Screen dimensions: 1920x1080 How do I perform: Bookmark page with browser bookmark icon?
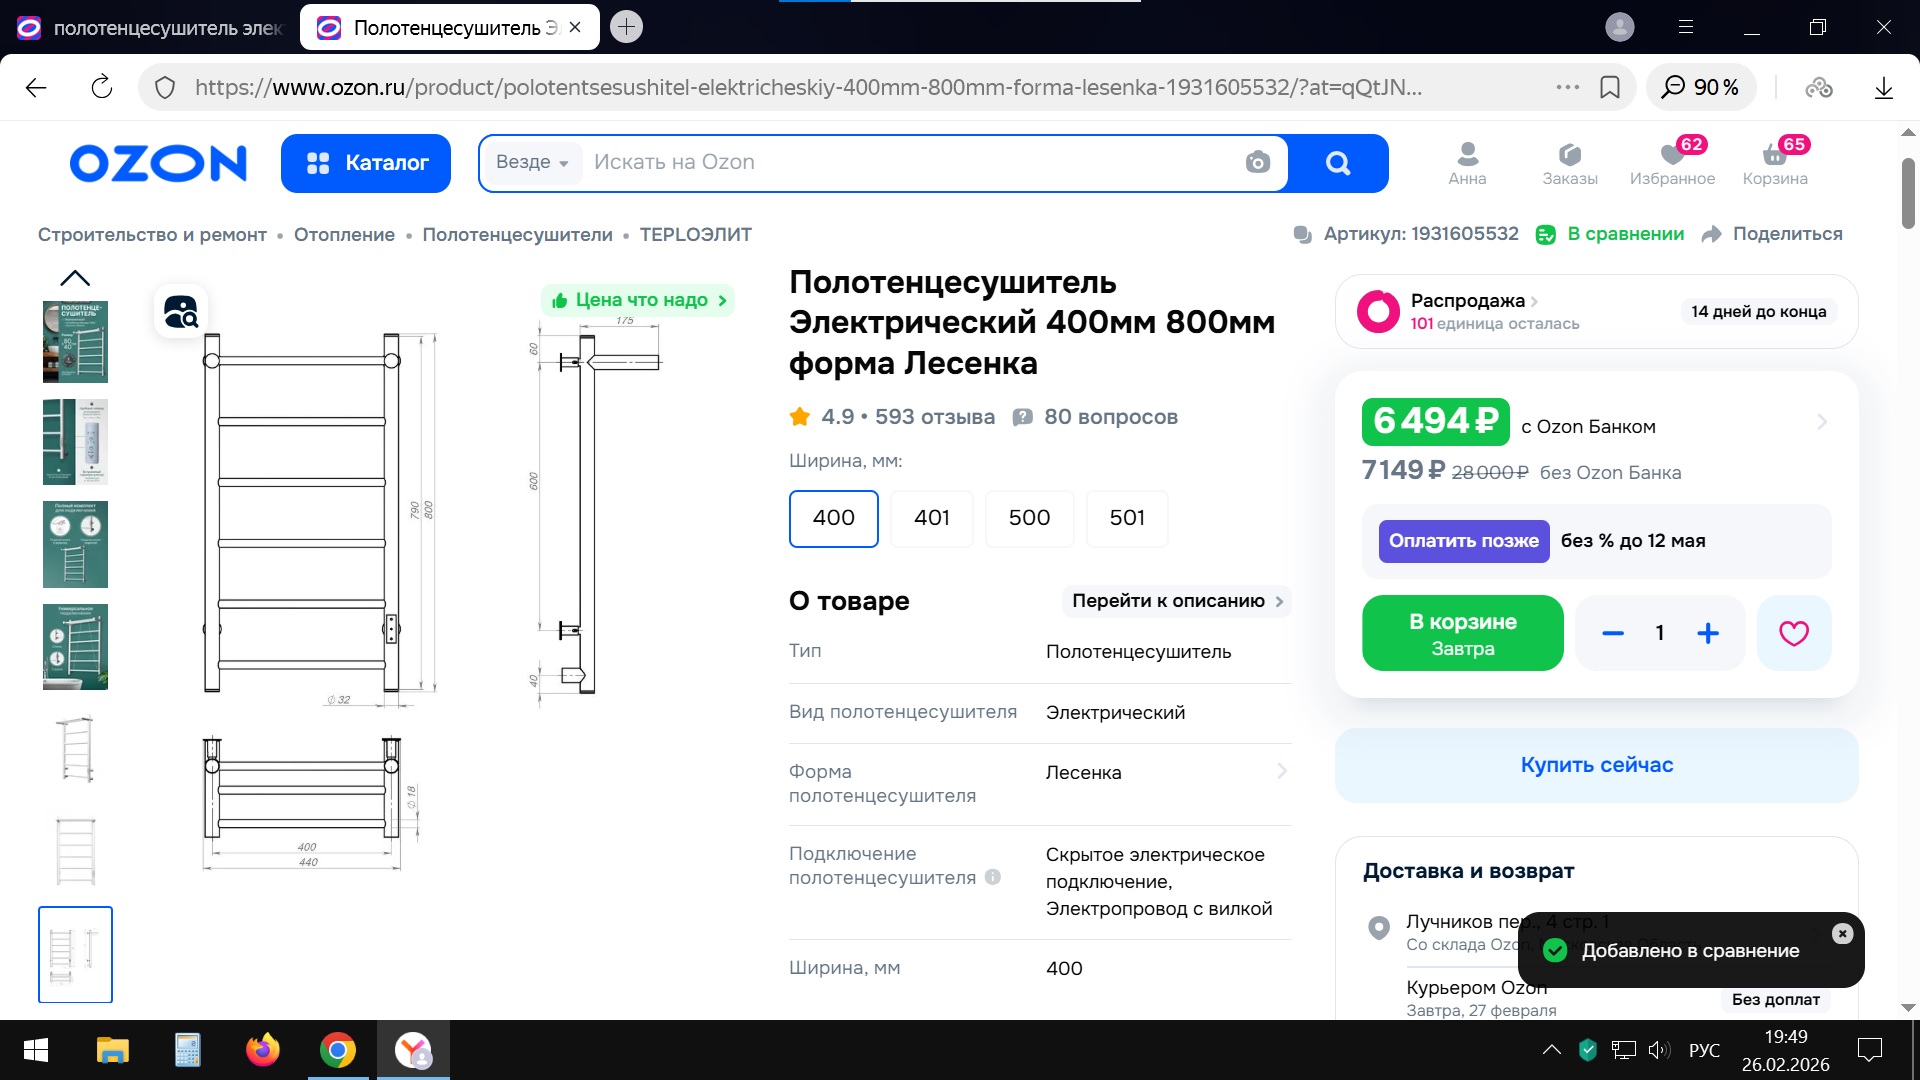[x=1610, y=87]
